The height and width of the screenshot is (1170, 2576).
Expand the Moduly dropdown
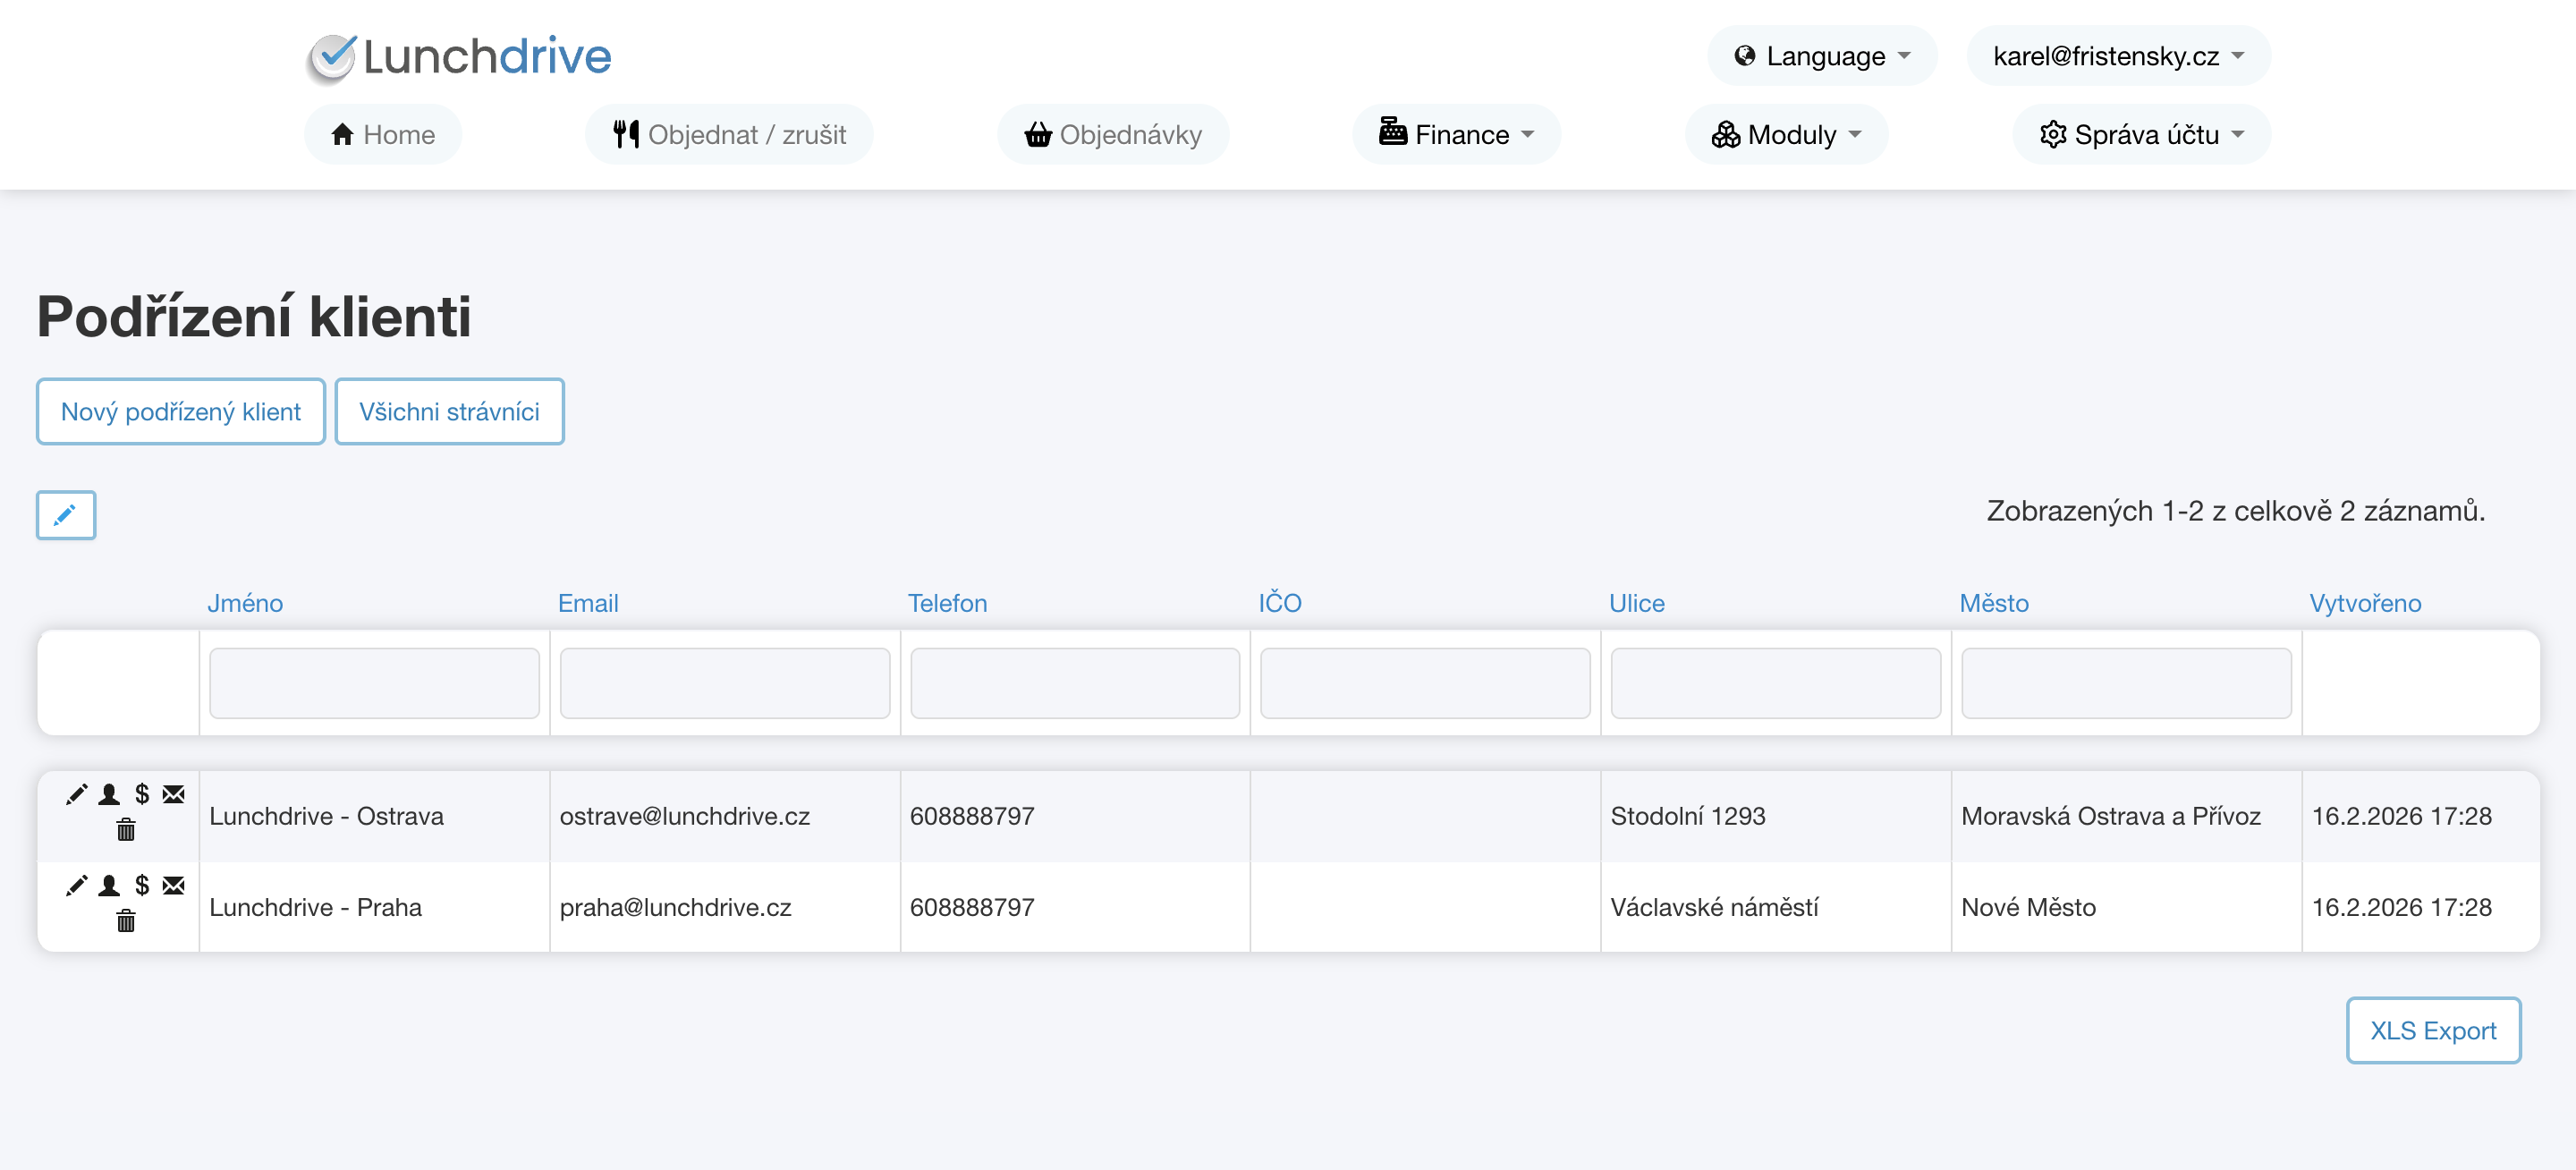pos(1786,134)
